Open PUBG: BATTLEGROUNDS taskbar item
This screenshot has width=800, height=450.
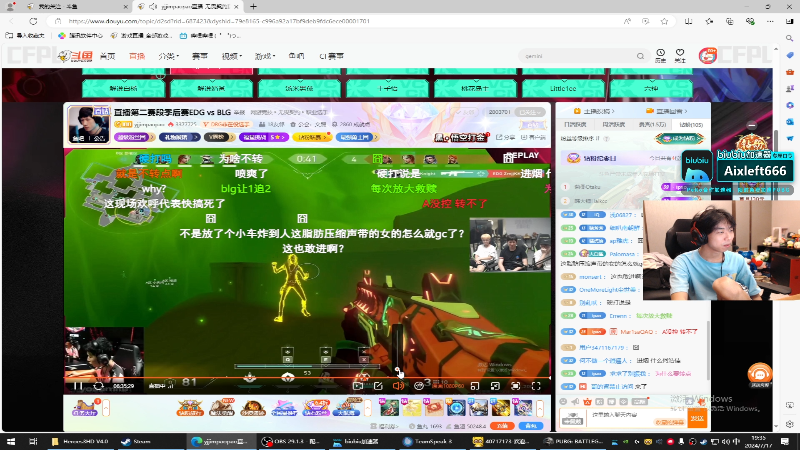coord(573,442)
